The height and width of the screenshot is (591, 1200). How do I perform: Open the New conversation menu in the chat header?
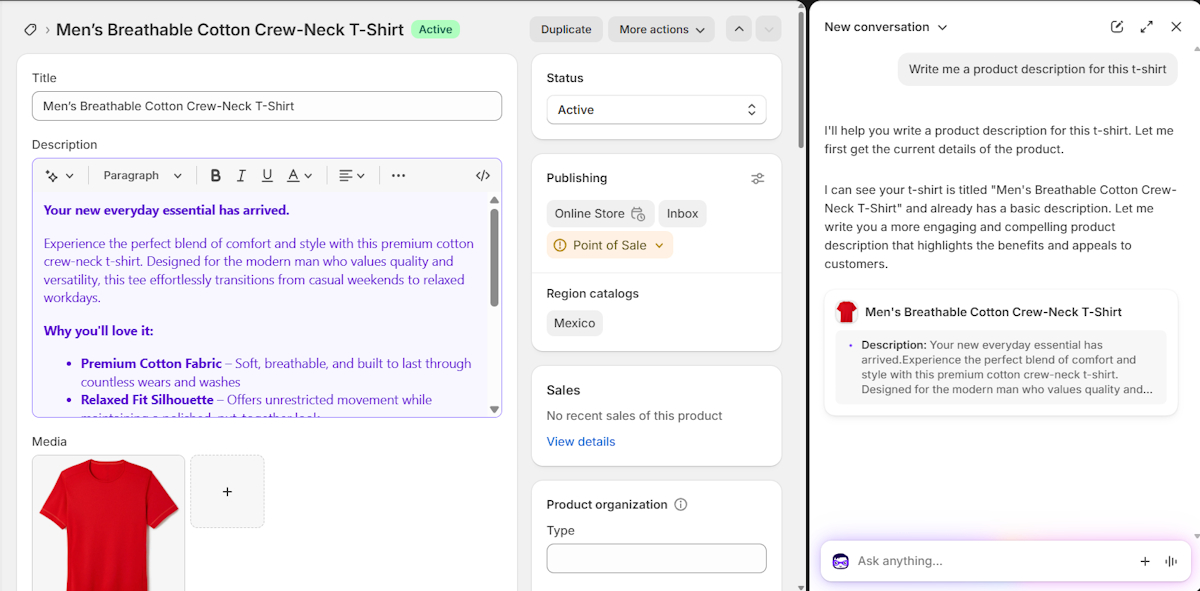coord(886,27)
